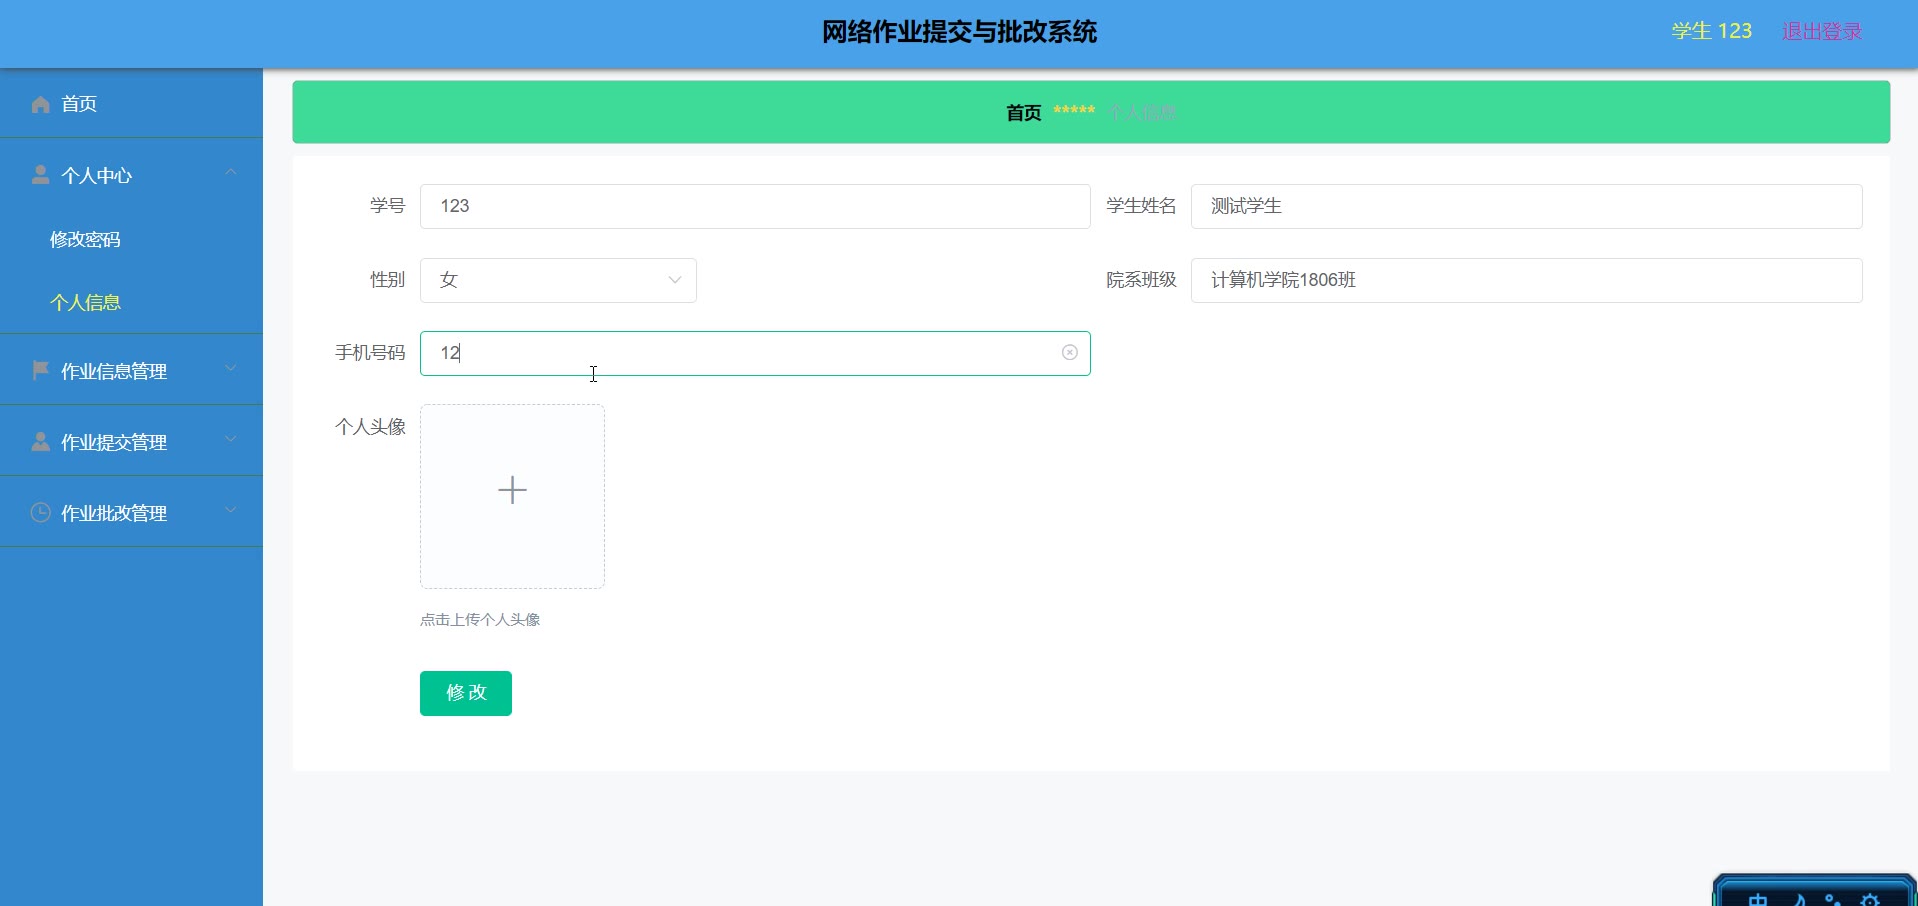Click the user icon next to 个人中心
Image resolution: width=1918 pixels, height=906 pixels.
tap(41, 175)
